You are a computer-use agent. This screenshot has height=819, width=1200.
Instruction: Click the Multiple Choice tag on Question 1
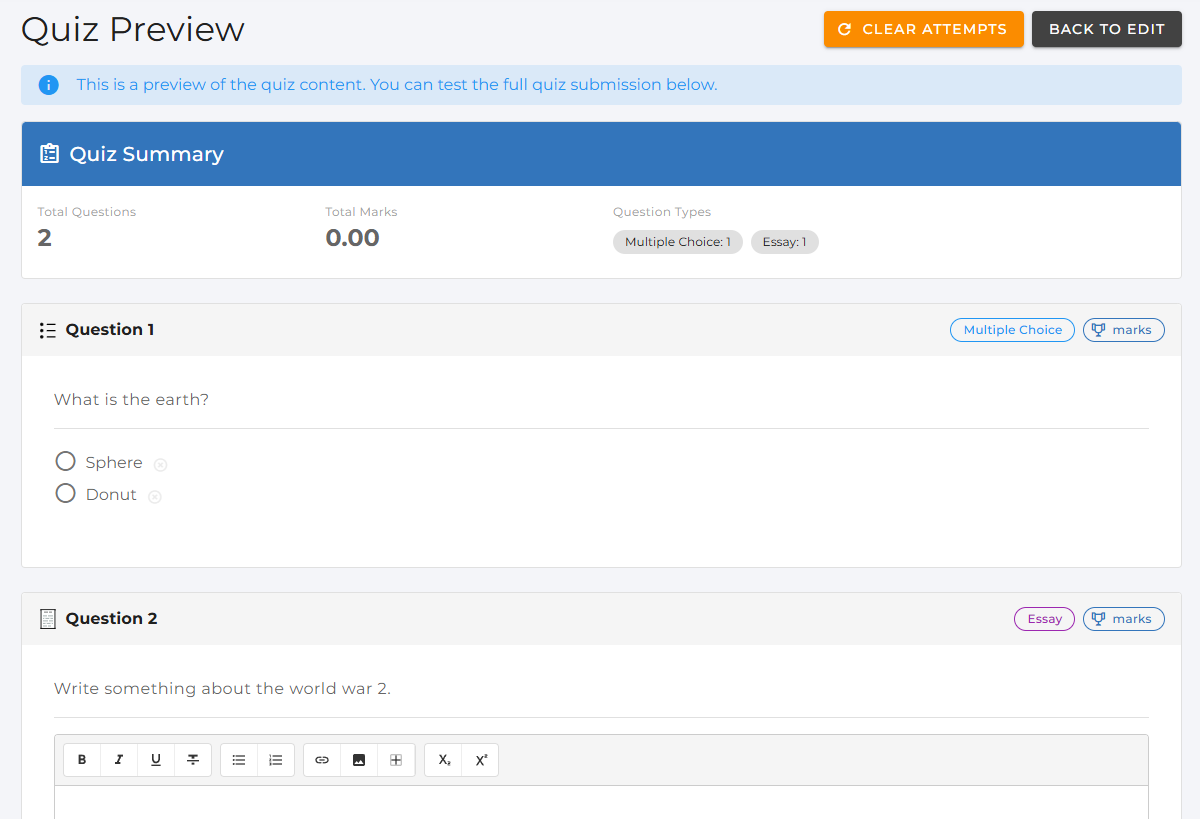pyautogui.click(x=1012, y=330)
